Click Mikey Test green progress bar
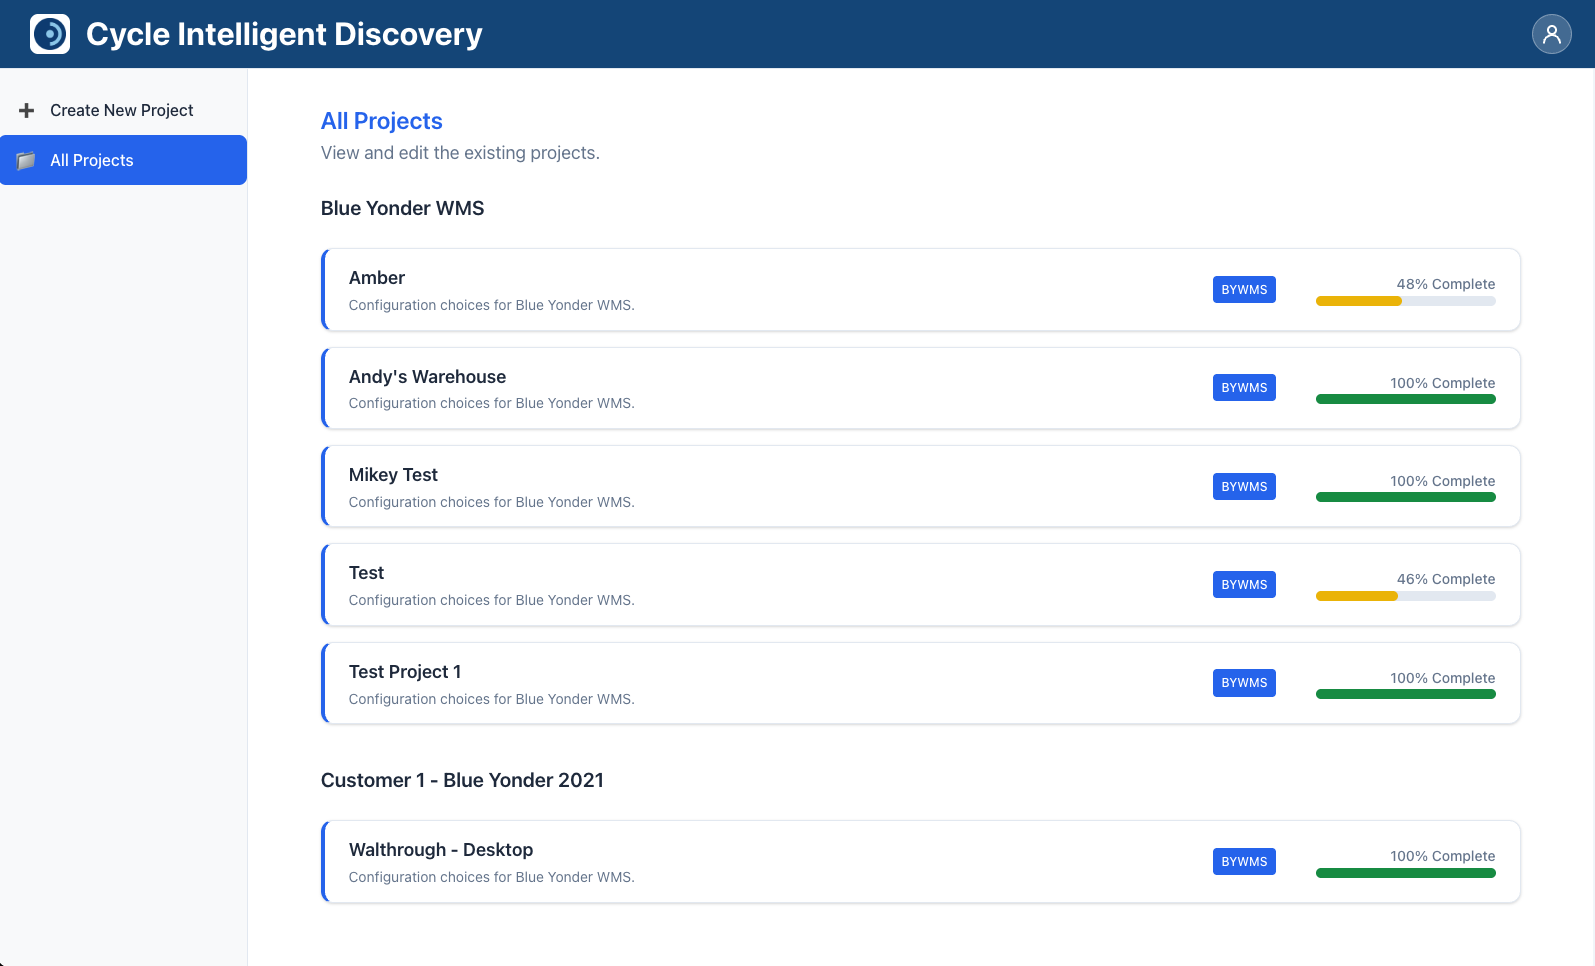The image size is (1595, 966). [1406, 497]
